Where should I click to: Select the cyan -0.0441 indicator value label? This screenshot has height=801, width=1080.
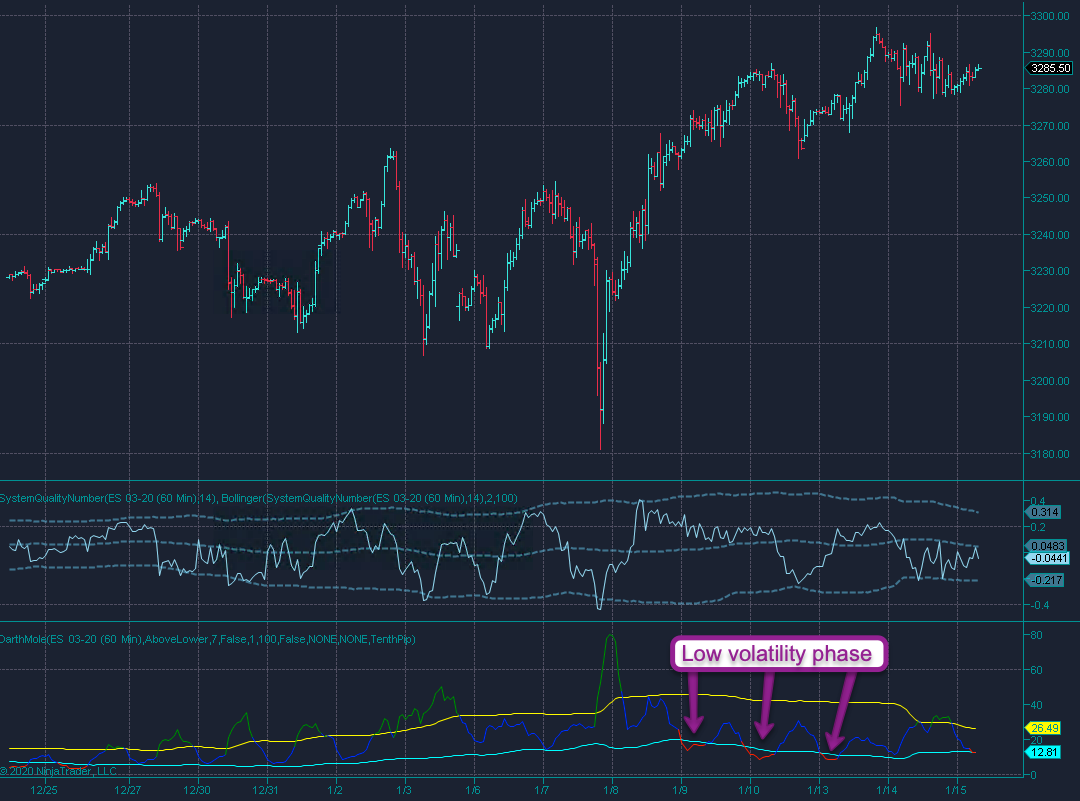(1050, 557)
